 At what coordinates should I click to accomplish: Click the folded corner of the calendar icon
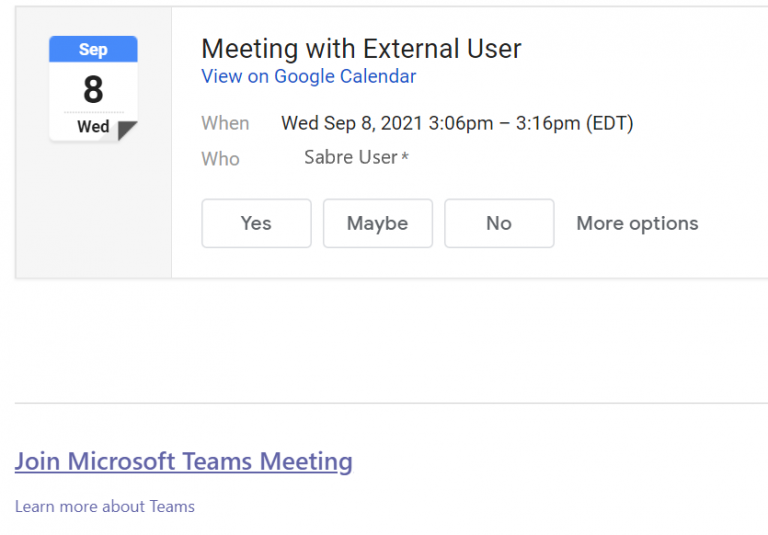pyautogui.click(x=127, y=130)
